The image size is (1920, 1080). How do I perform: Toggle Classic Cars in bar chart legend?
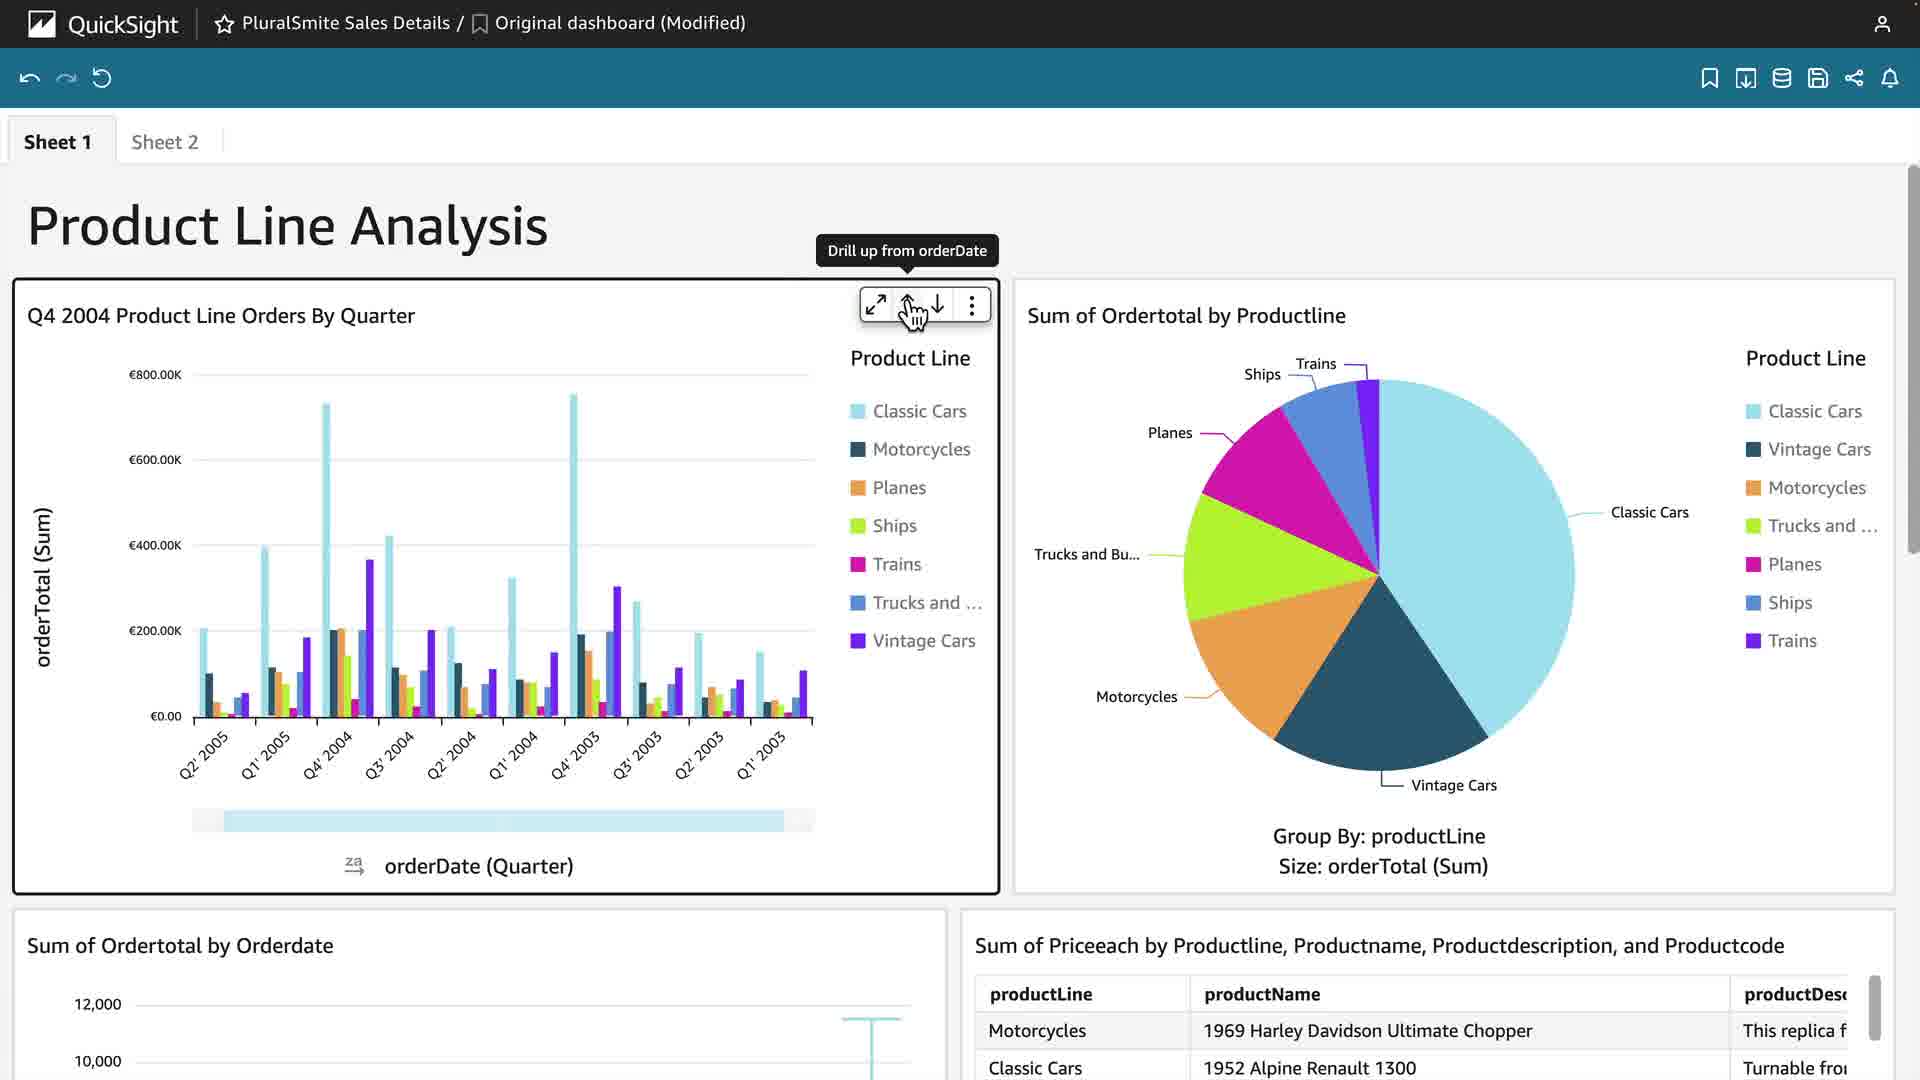(x=919, y=411)
